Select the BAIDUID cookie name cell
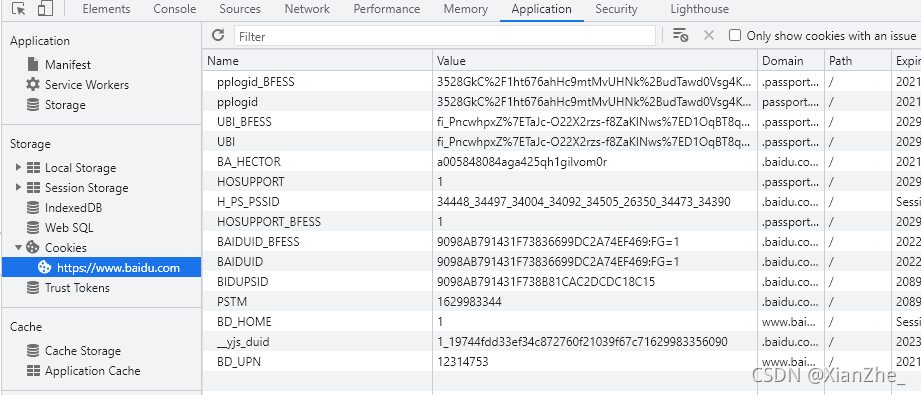Image resolution: width=921 pixels, height=395 pixels. [x=318, y=262]
